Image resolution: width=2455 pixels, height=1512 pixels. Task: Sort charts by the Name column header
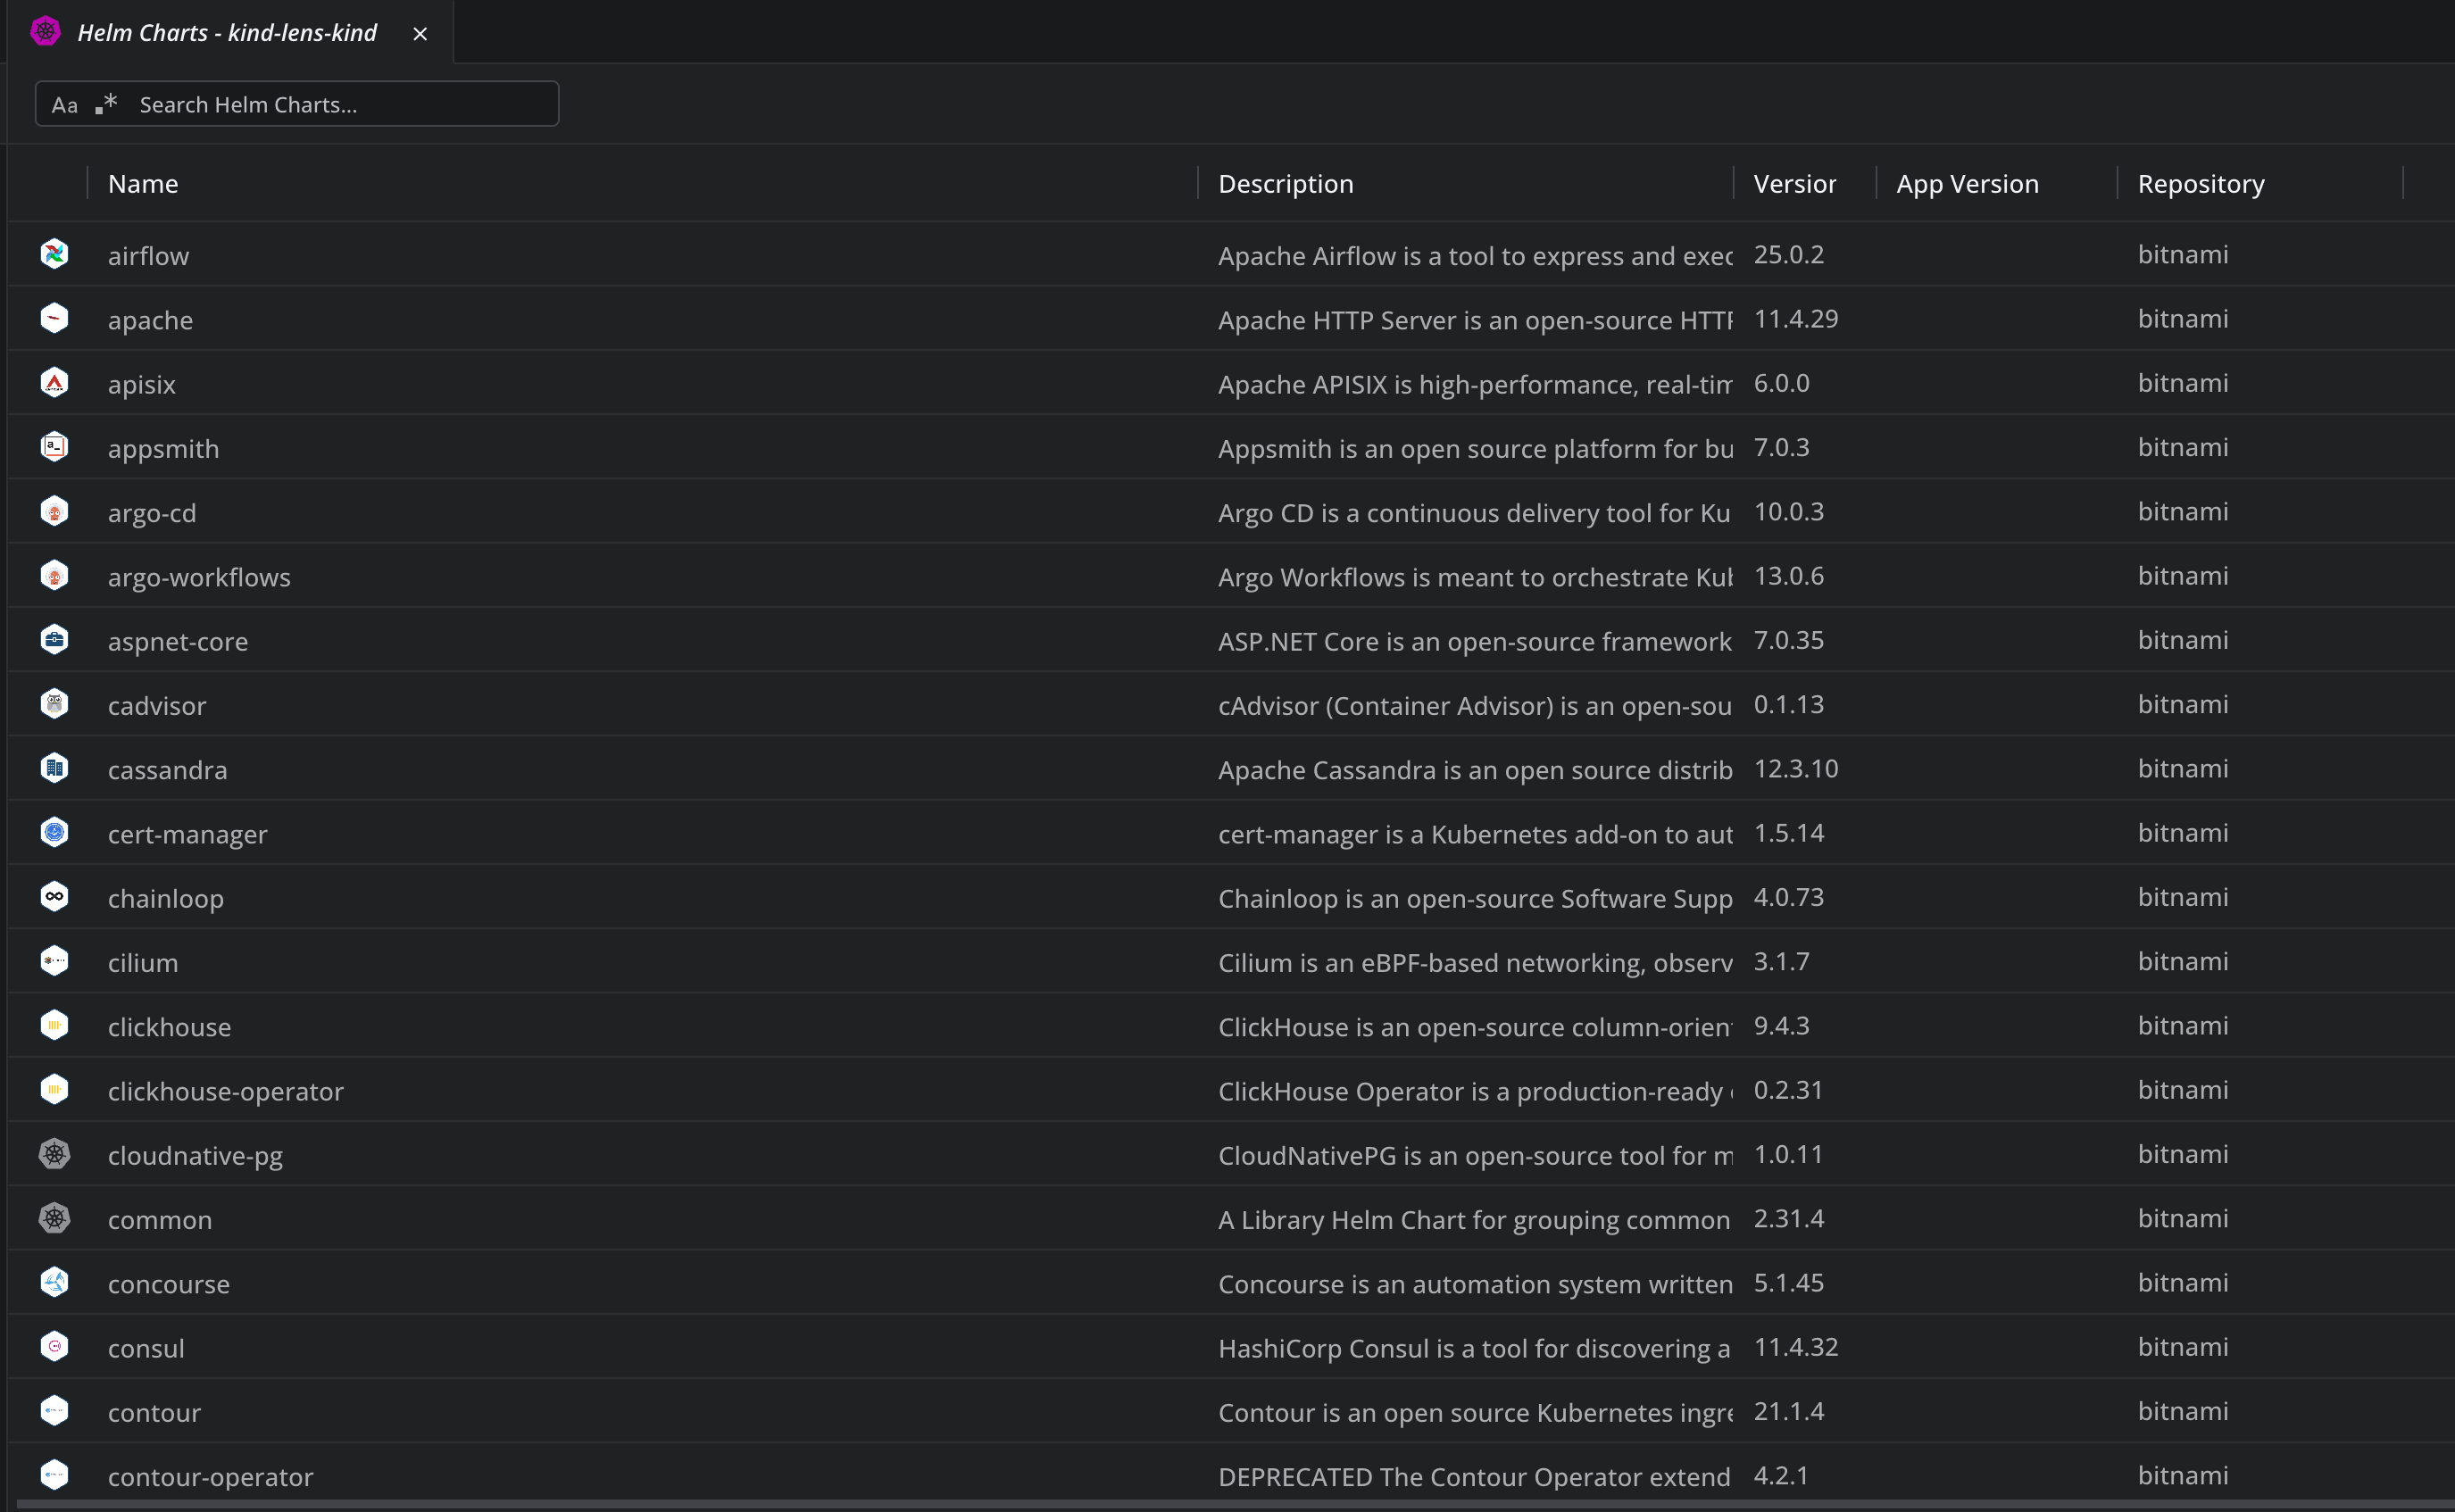pos(143,183)
